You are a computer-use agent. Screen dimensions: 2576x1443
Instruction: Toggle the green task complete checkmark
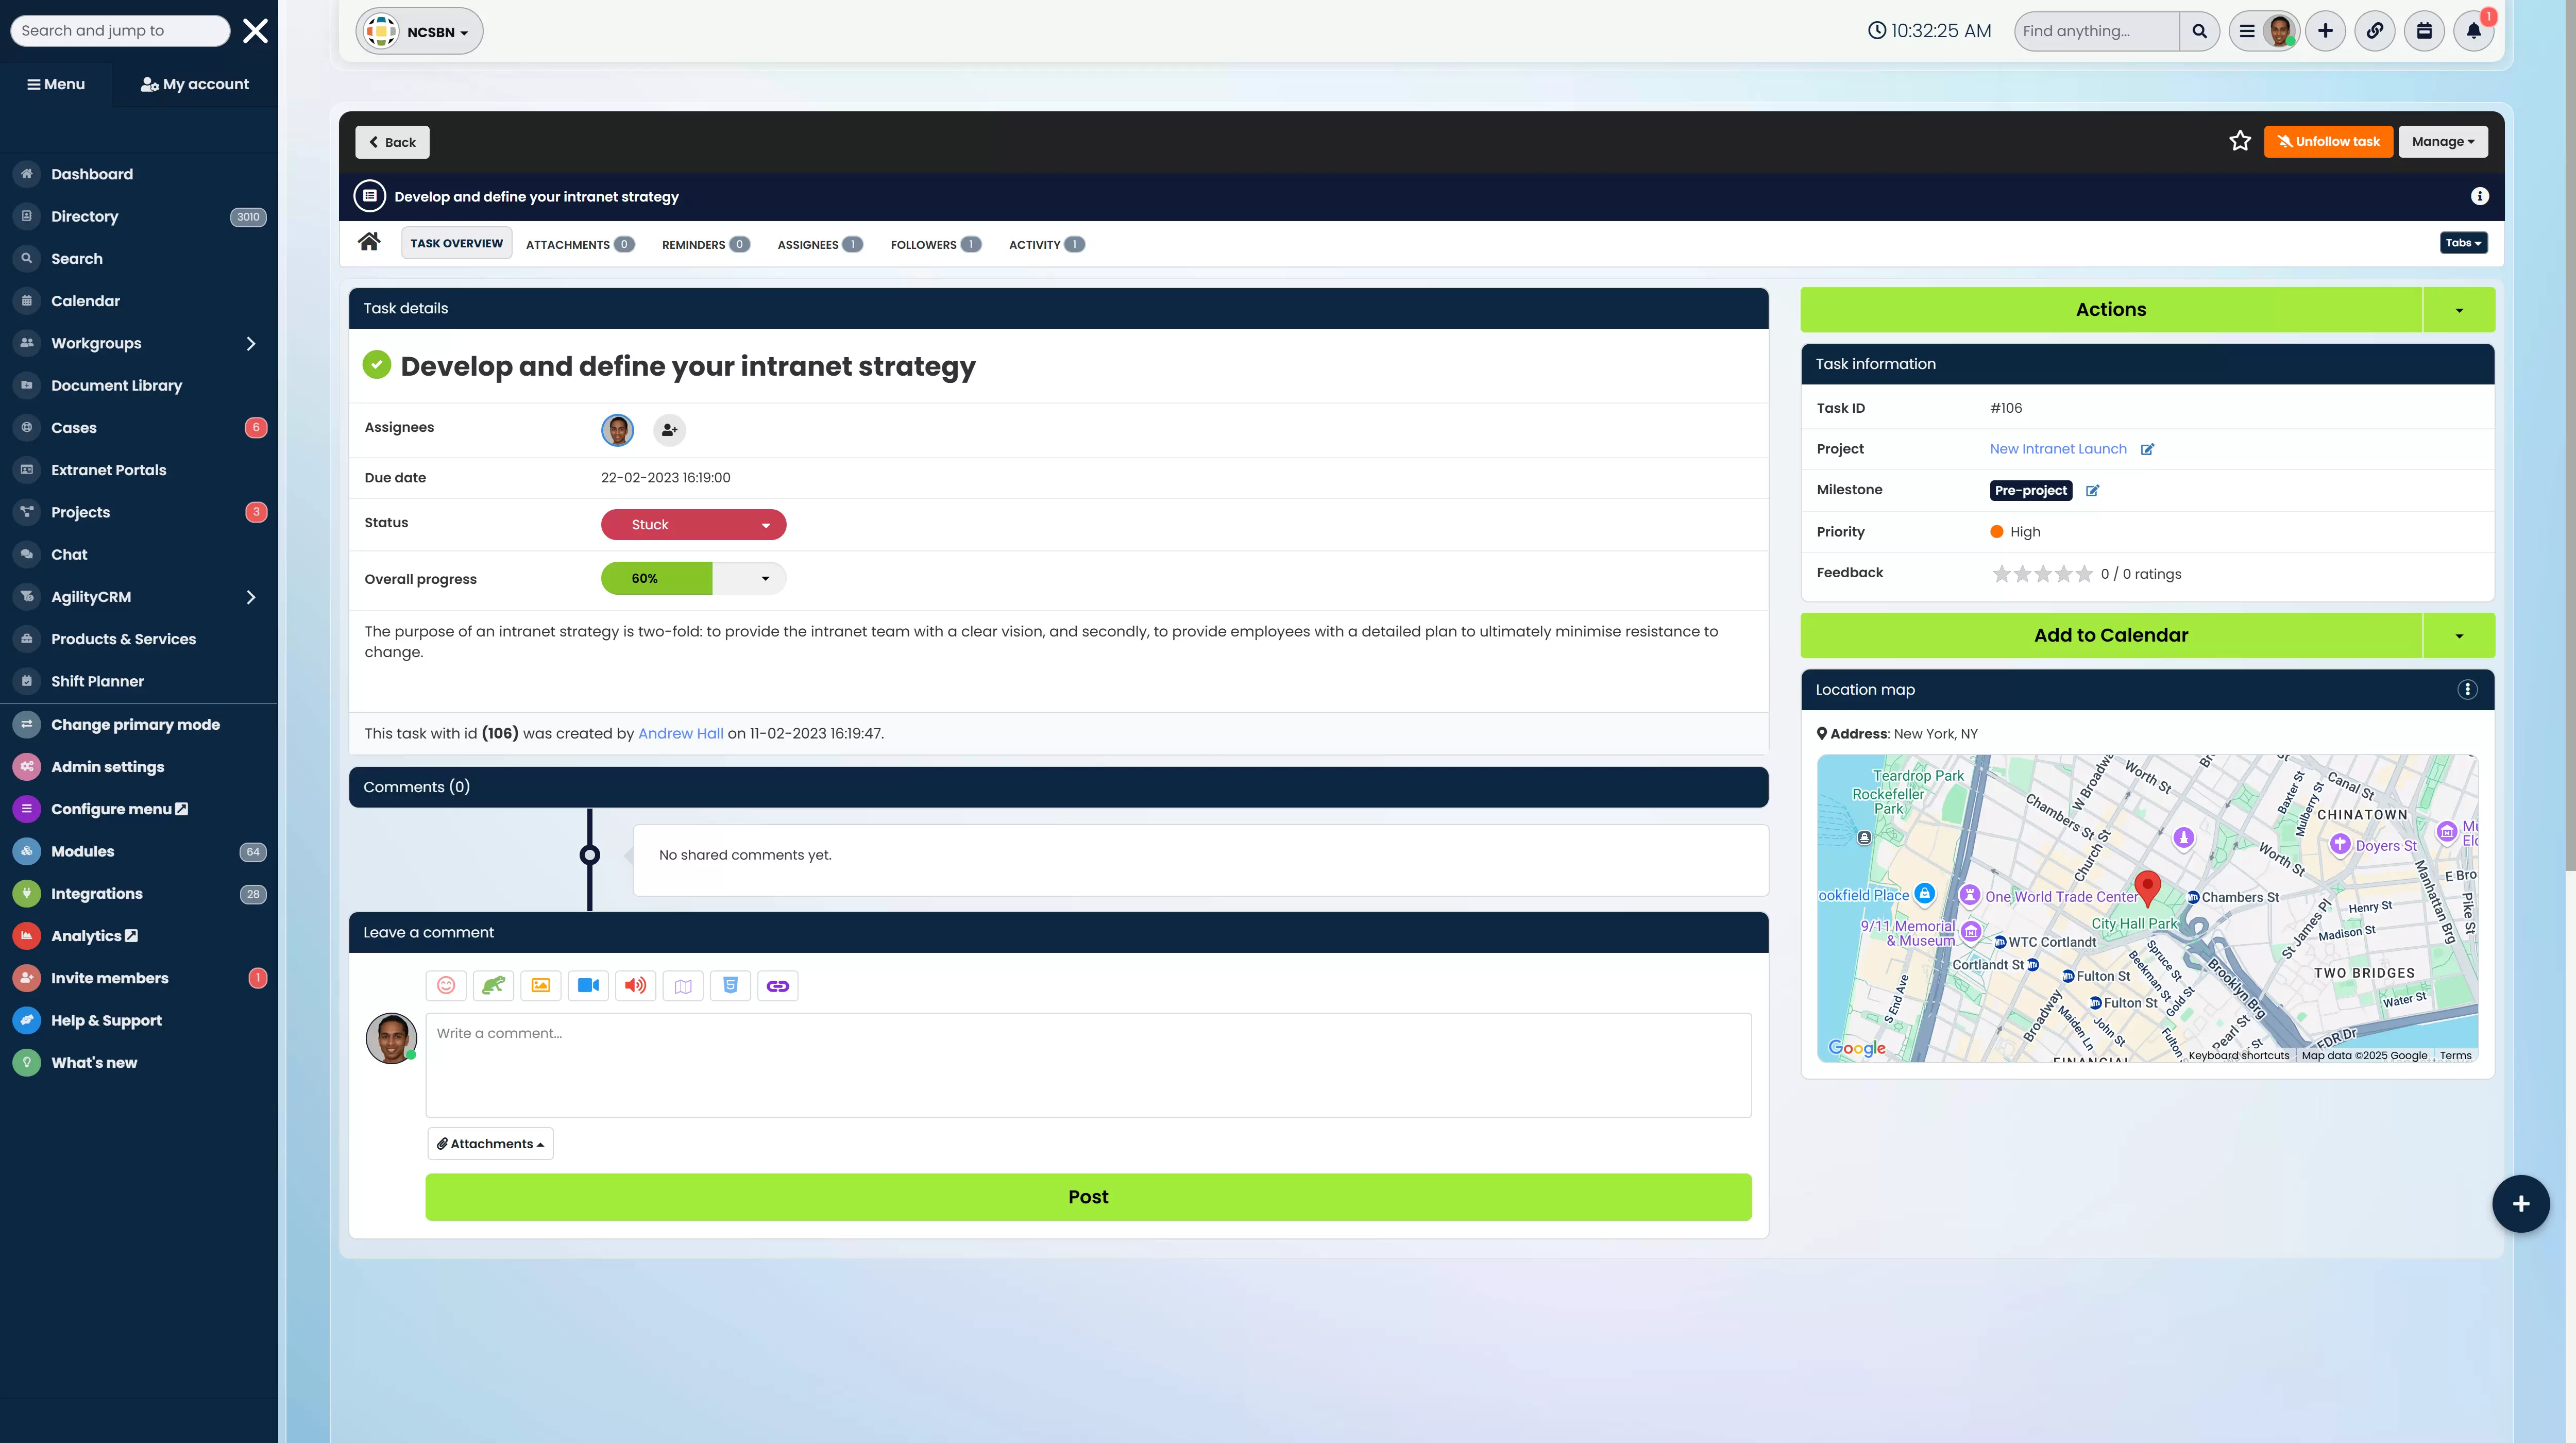[x=377, y=365]
